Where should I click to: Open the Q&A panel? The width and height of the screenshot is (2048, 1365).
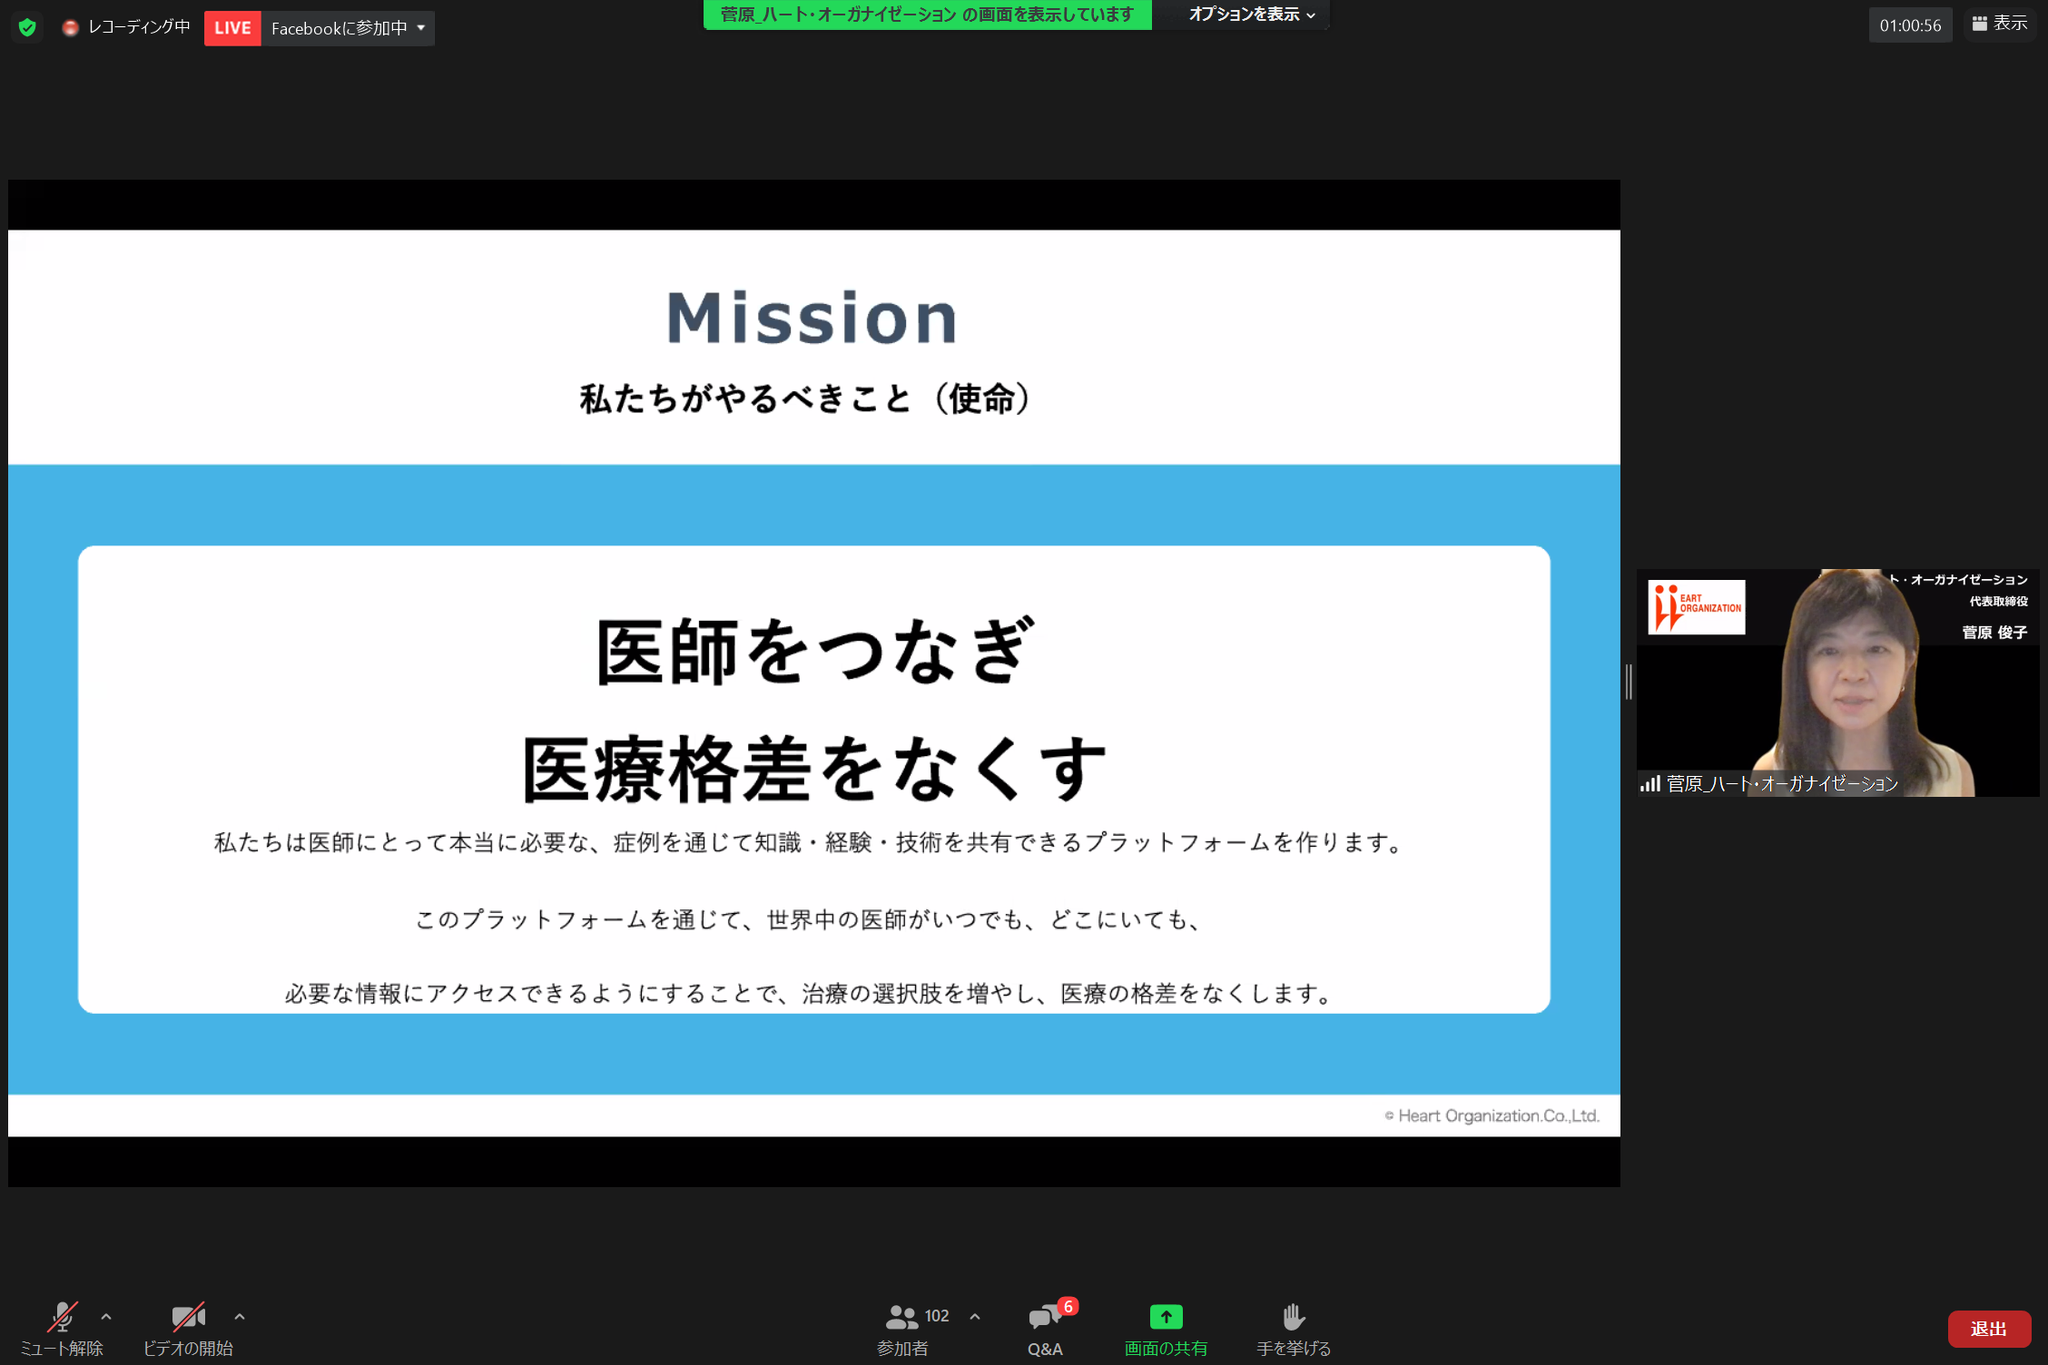click(x=1044, y=1318)
